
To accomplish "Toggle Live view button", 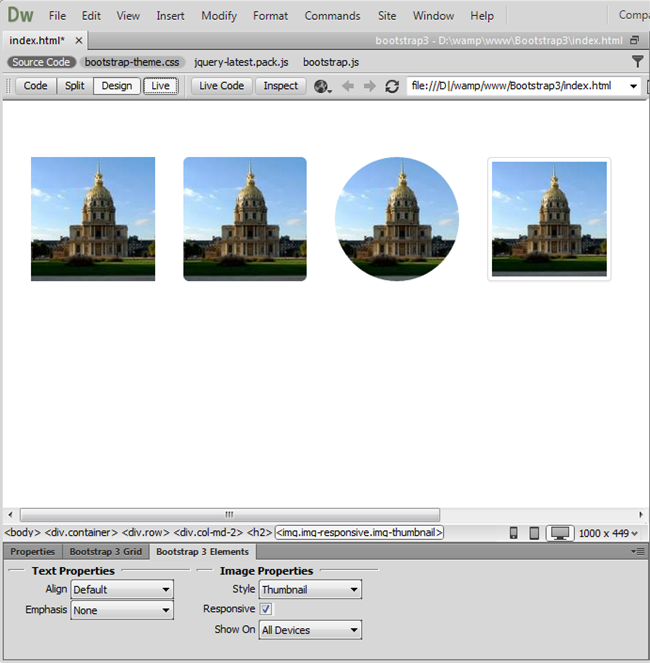I will click(160, 86).
